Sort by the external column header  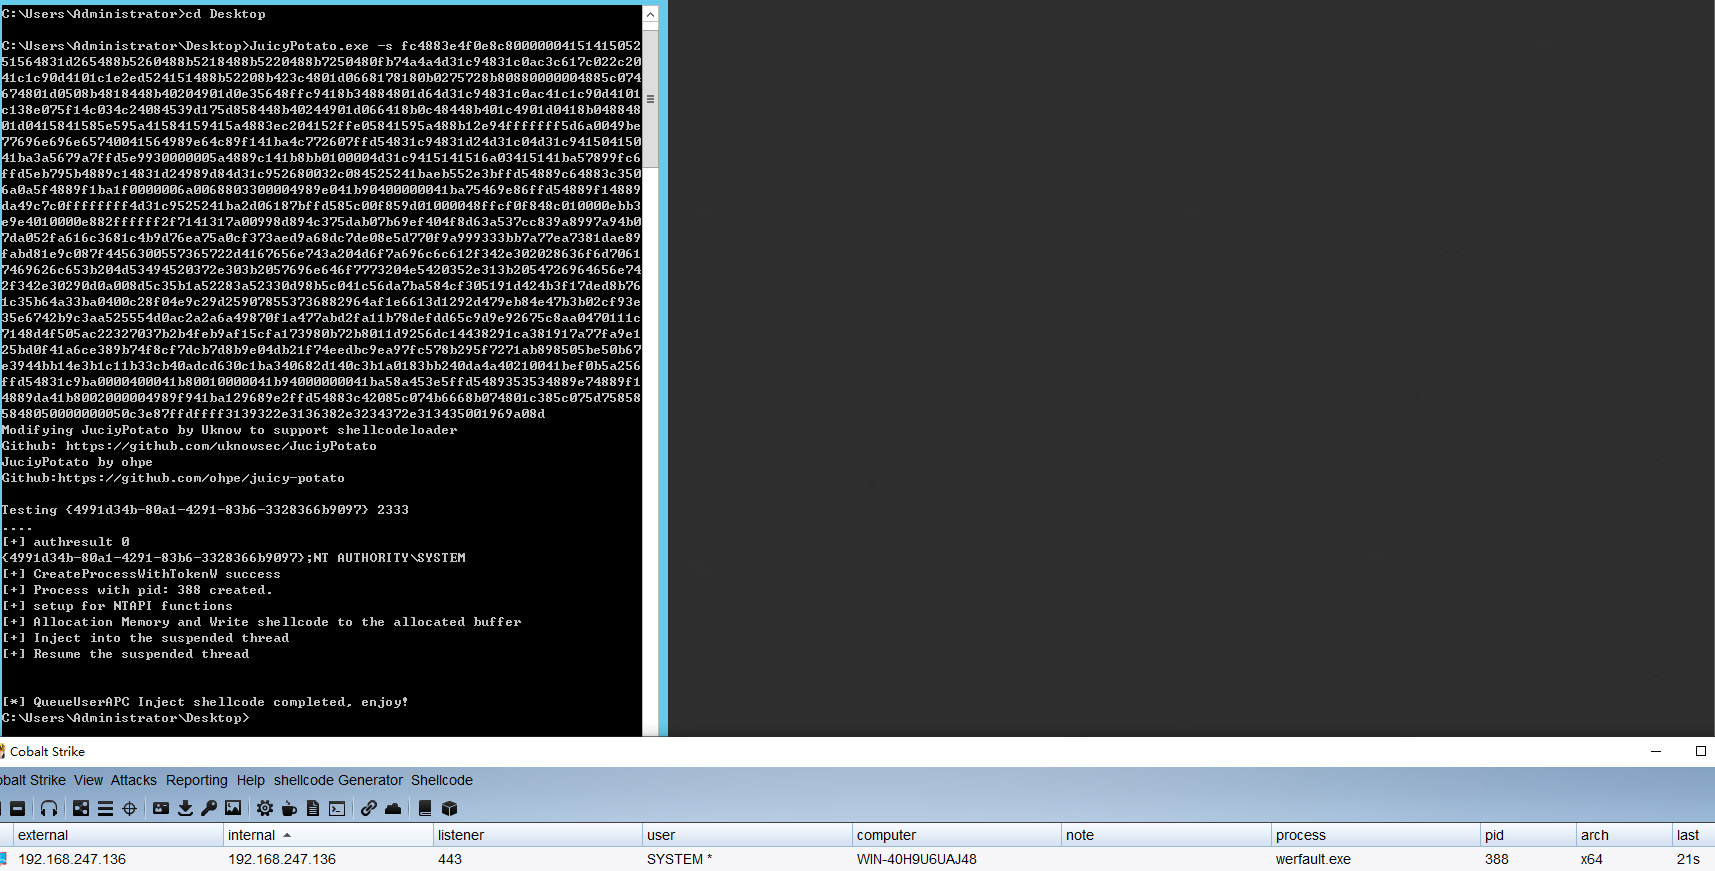pyautogui.click(x=118, y=835)
